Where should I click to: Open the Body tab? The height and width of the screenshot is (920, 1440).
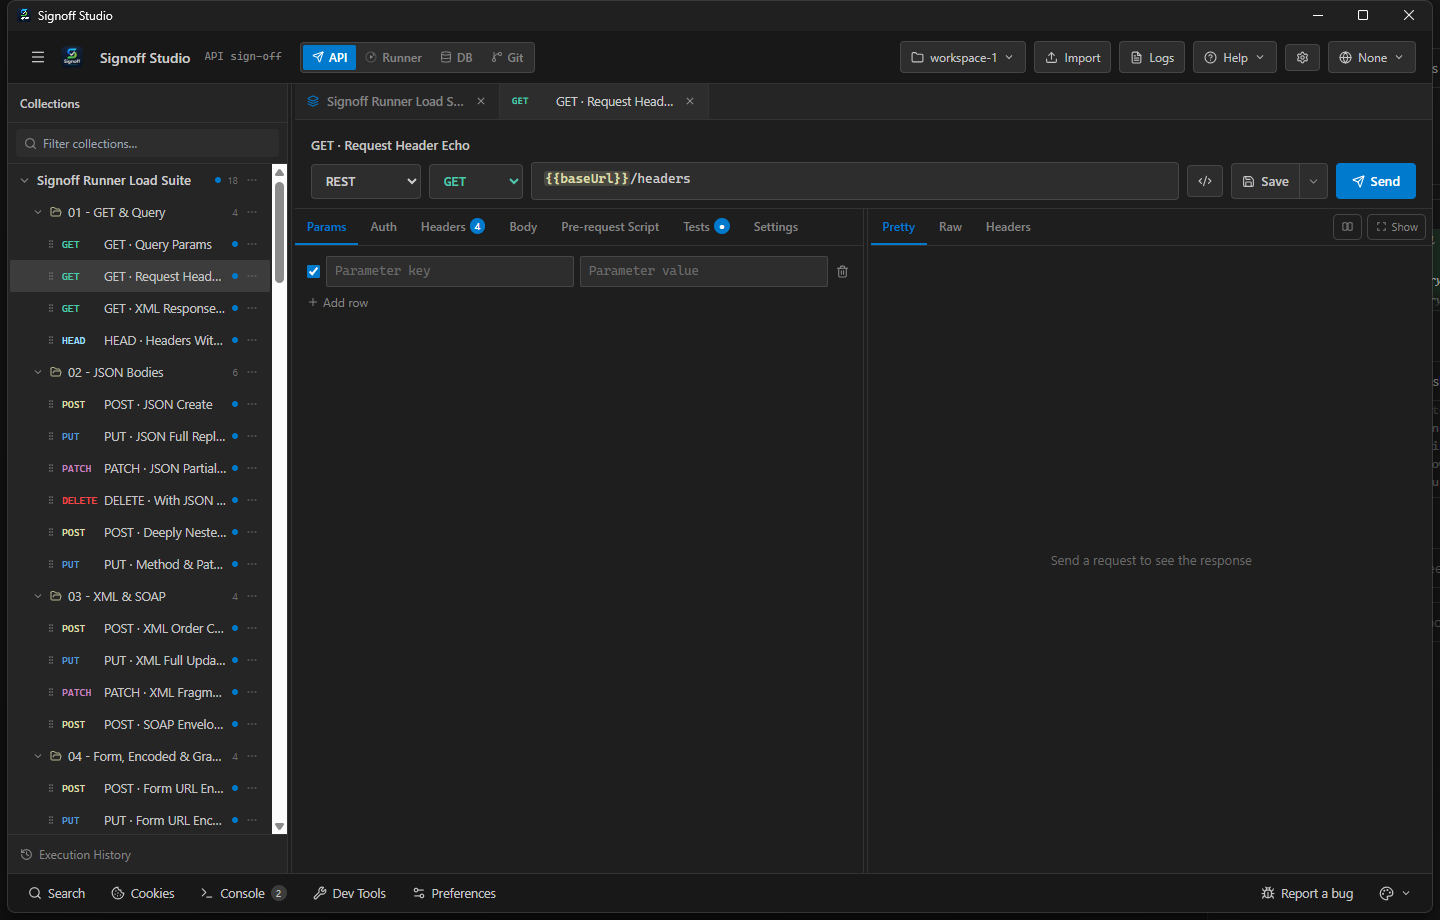(523, 227)
